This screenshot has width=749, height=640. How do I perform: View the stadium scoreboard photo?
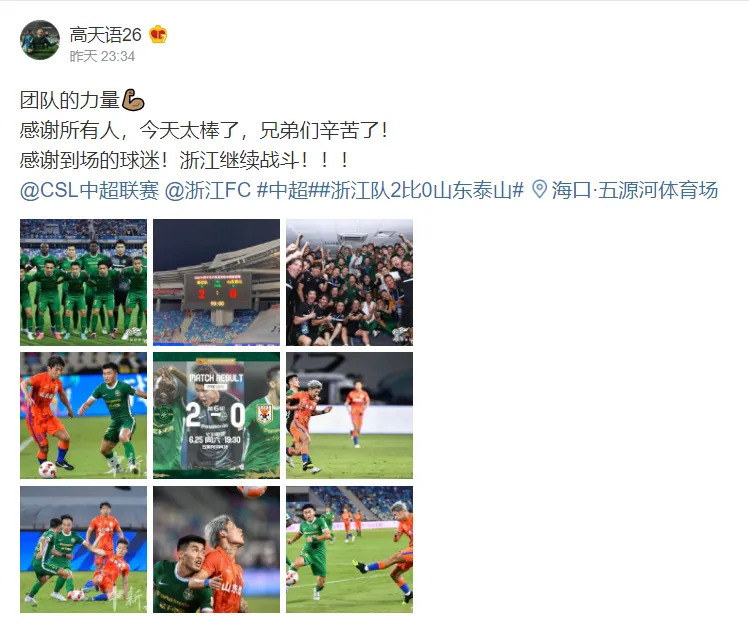pyautogui.click(x=216, y=282)
